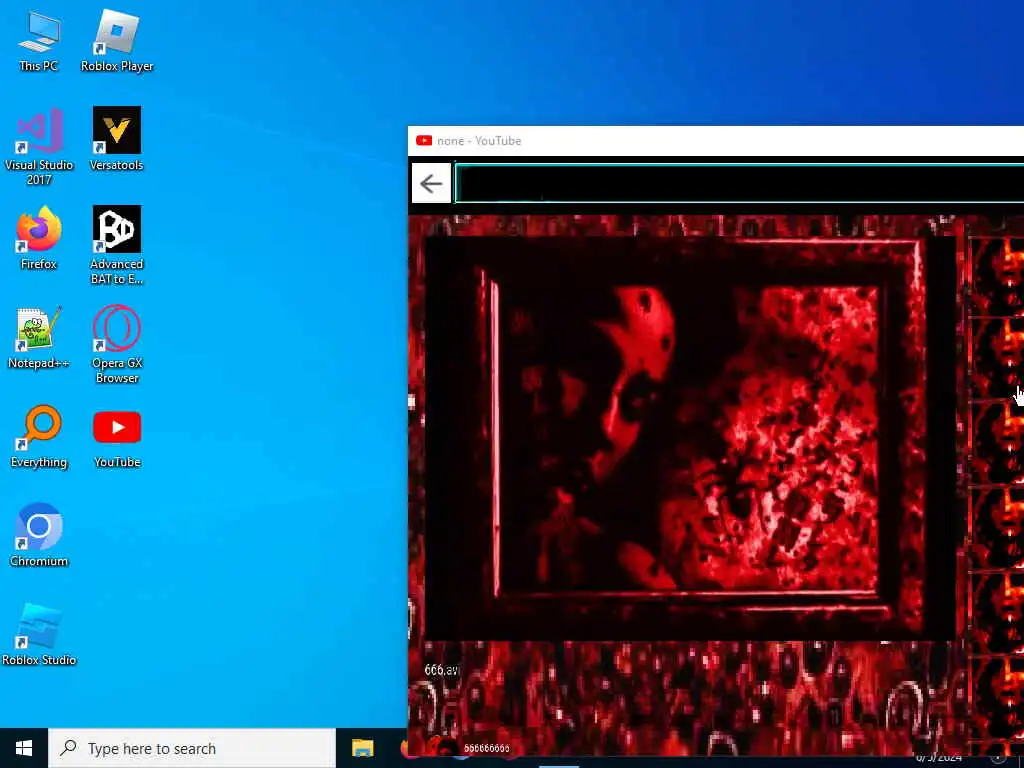The width and height of the screenshot is (1024, 768).
Task: Click the '66666666' channel name text
Action: 487,748
